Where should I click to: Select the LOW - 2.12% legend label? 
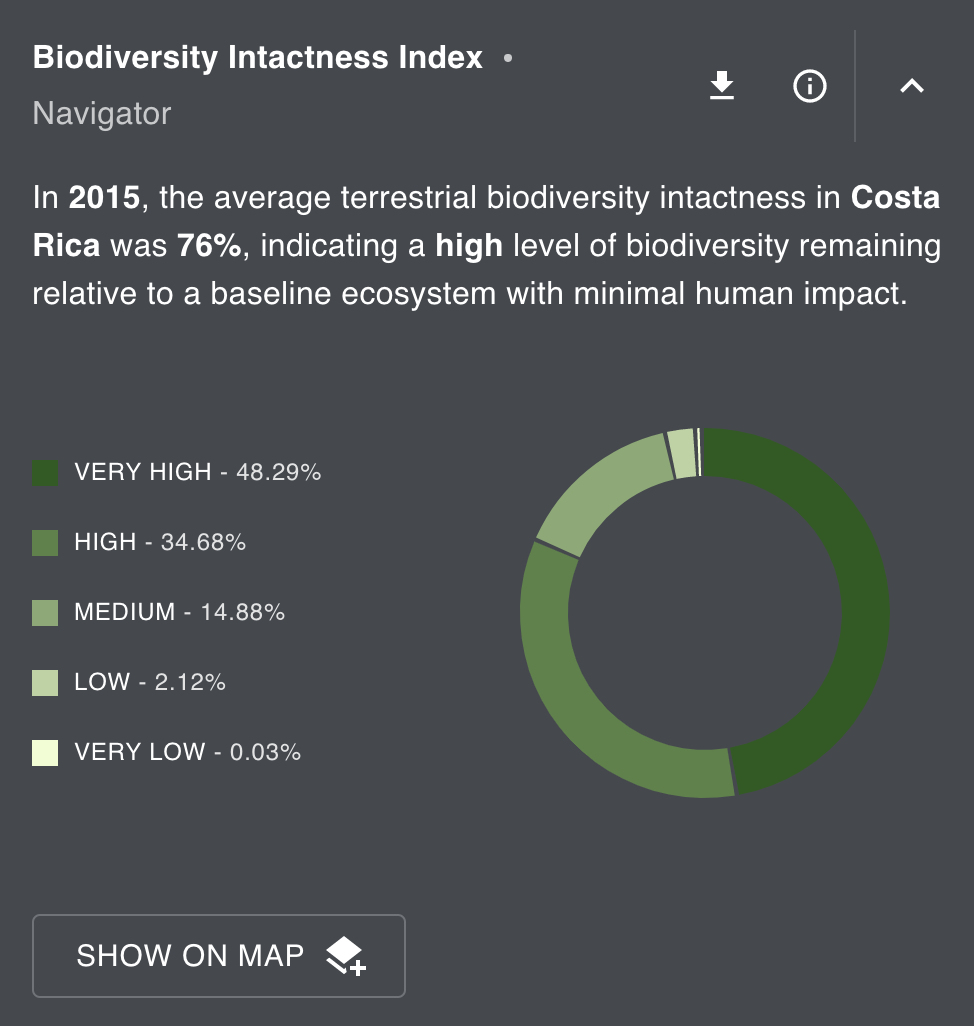click(150, 682)
